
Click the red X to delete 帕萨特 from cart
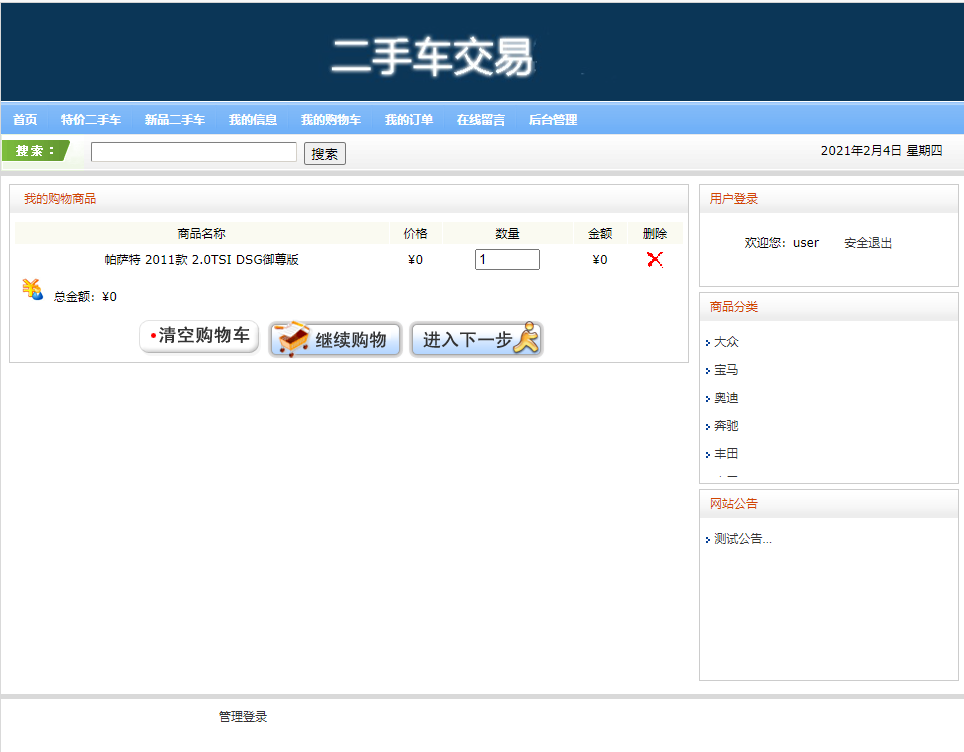[x=655, y=259]
